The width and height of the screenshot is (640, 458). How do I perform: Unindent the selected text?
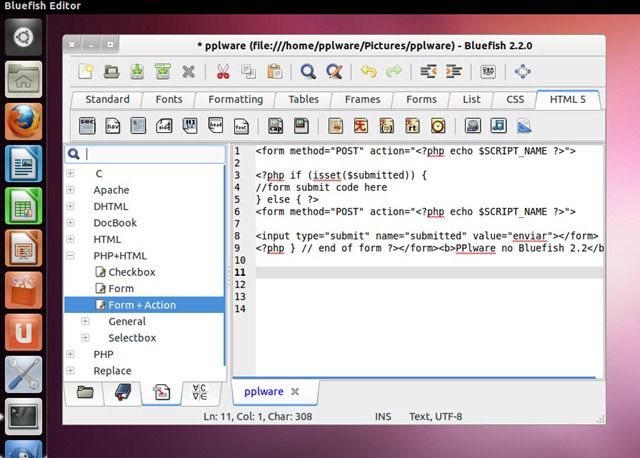[428, 71]
